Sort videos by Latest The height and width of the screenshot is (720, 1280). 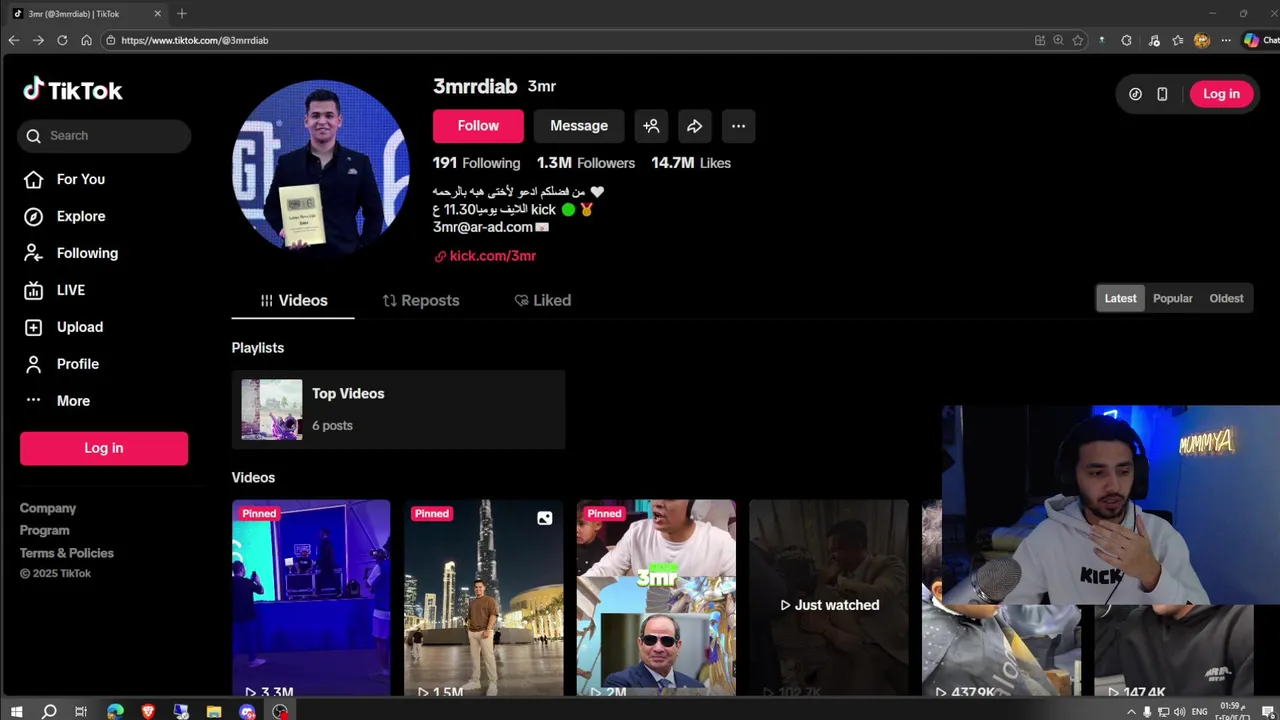(1120, 298)
